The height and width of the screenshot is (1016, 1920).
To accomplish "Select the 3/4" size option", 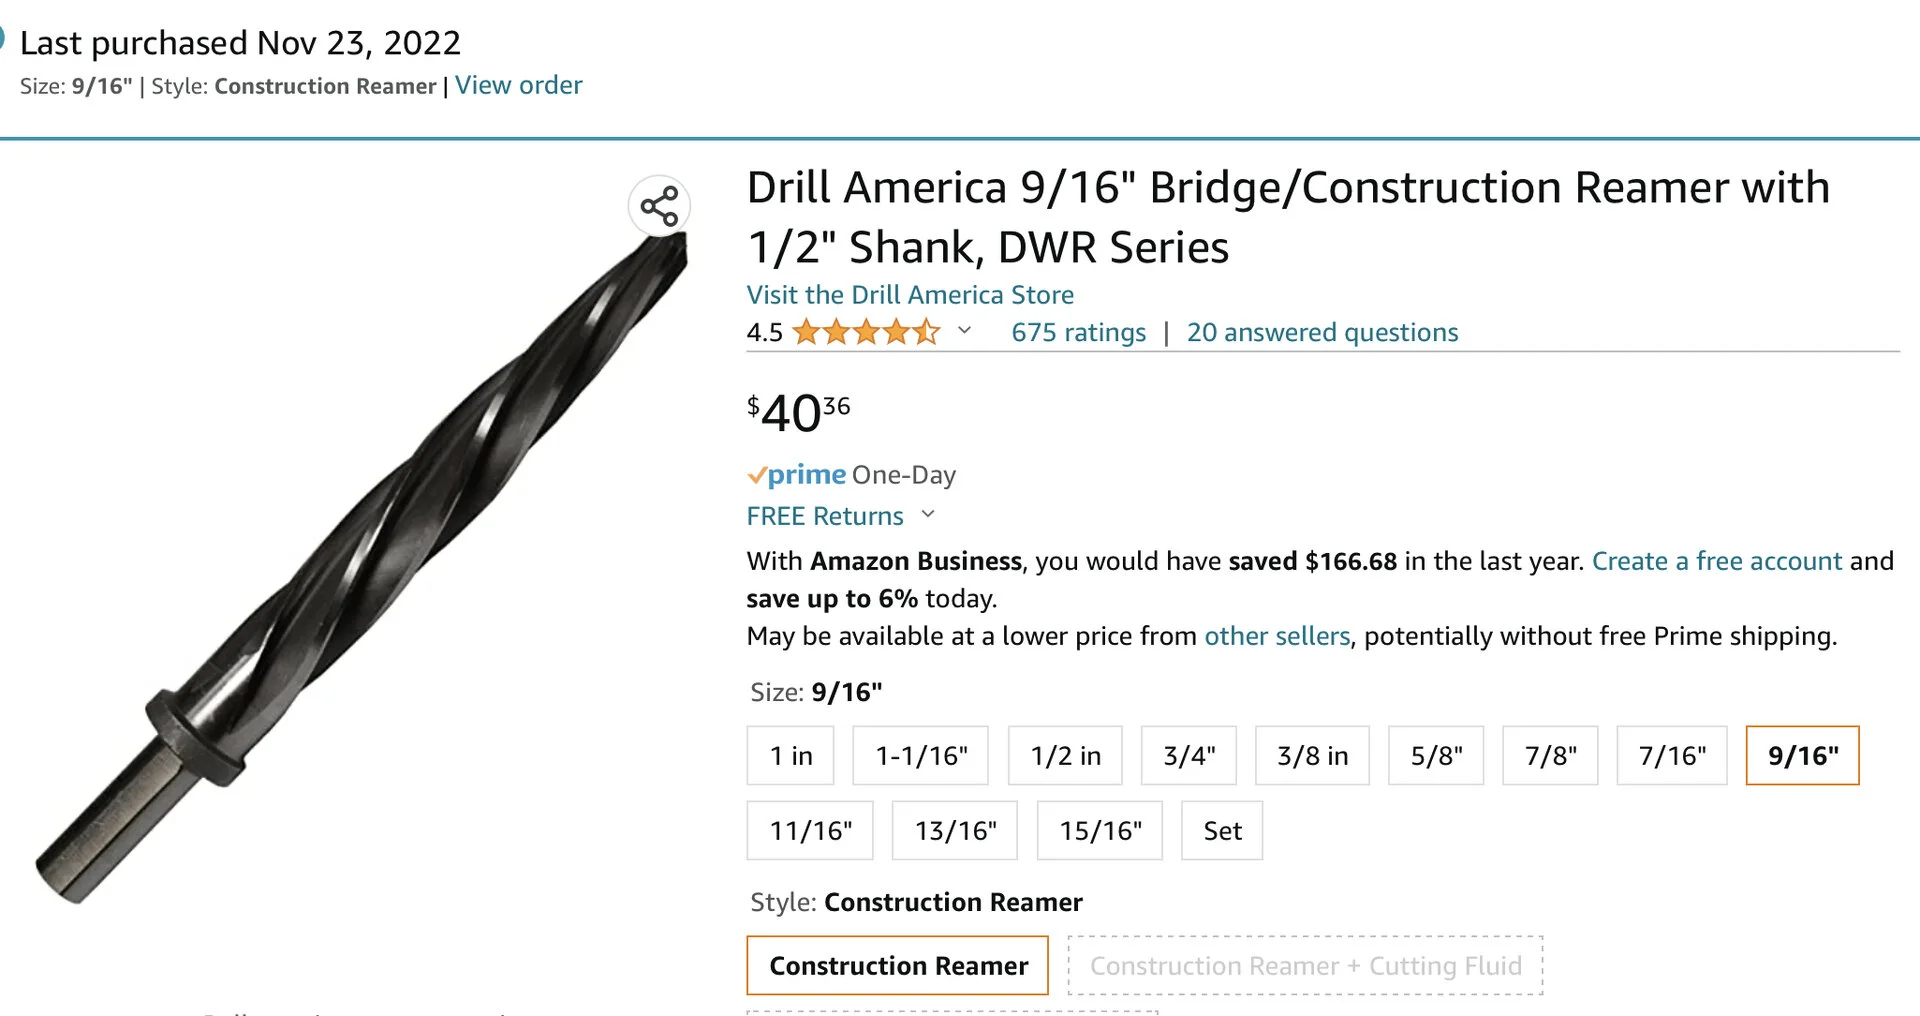I will point(1188,756).
